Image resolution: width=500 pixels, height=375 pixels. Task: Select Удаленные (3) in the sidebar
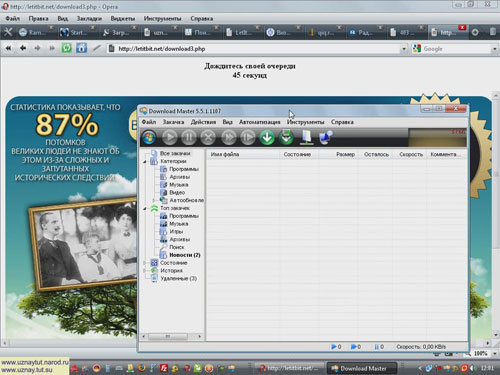point(178,278)
